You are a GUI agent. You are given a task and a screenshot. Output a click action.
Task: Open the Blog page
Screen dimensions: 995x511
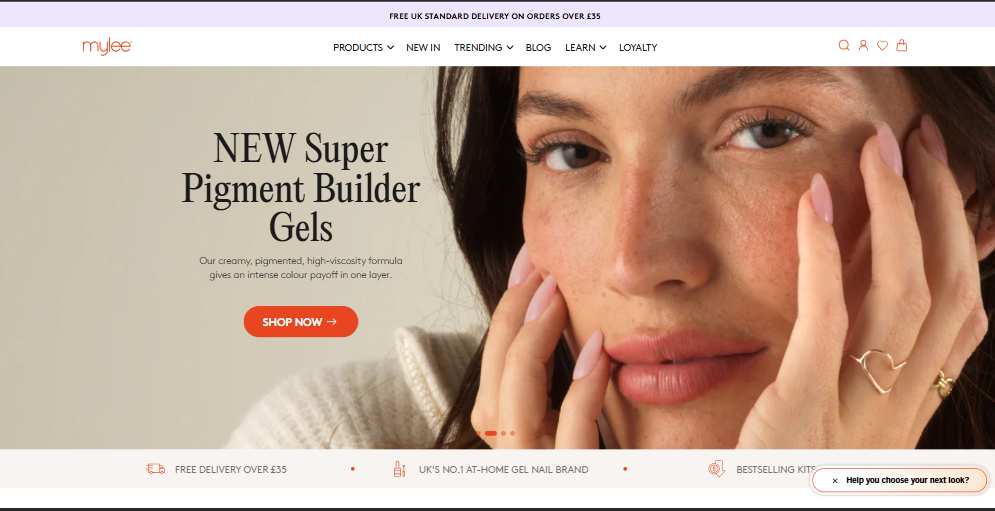(538, 48)
